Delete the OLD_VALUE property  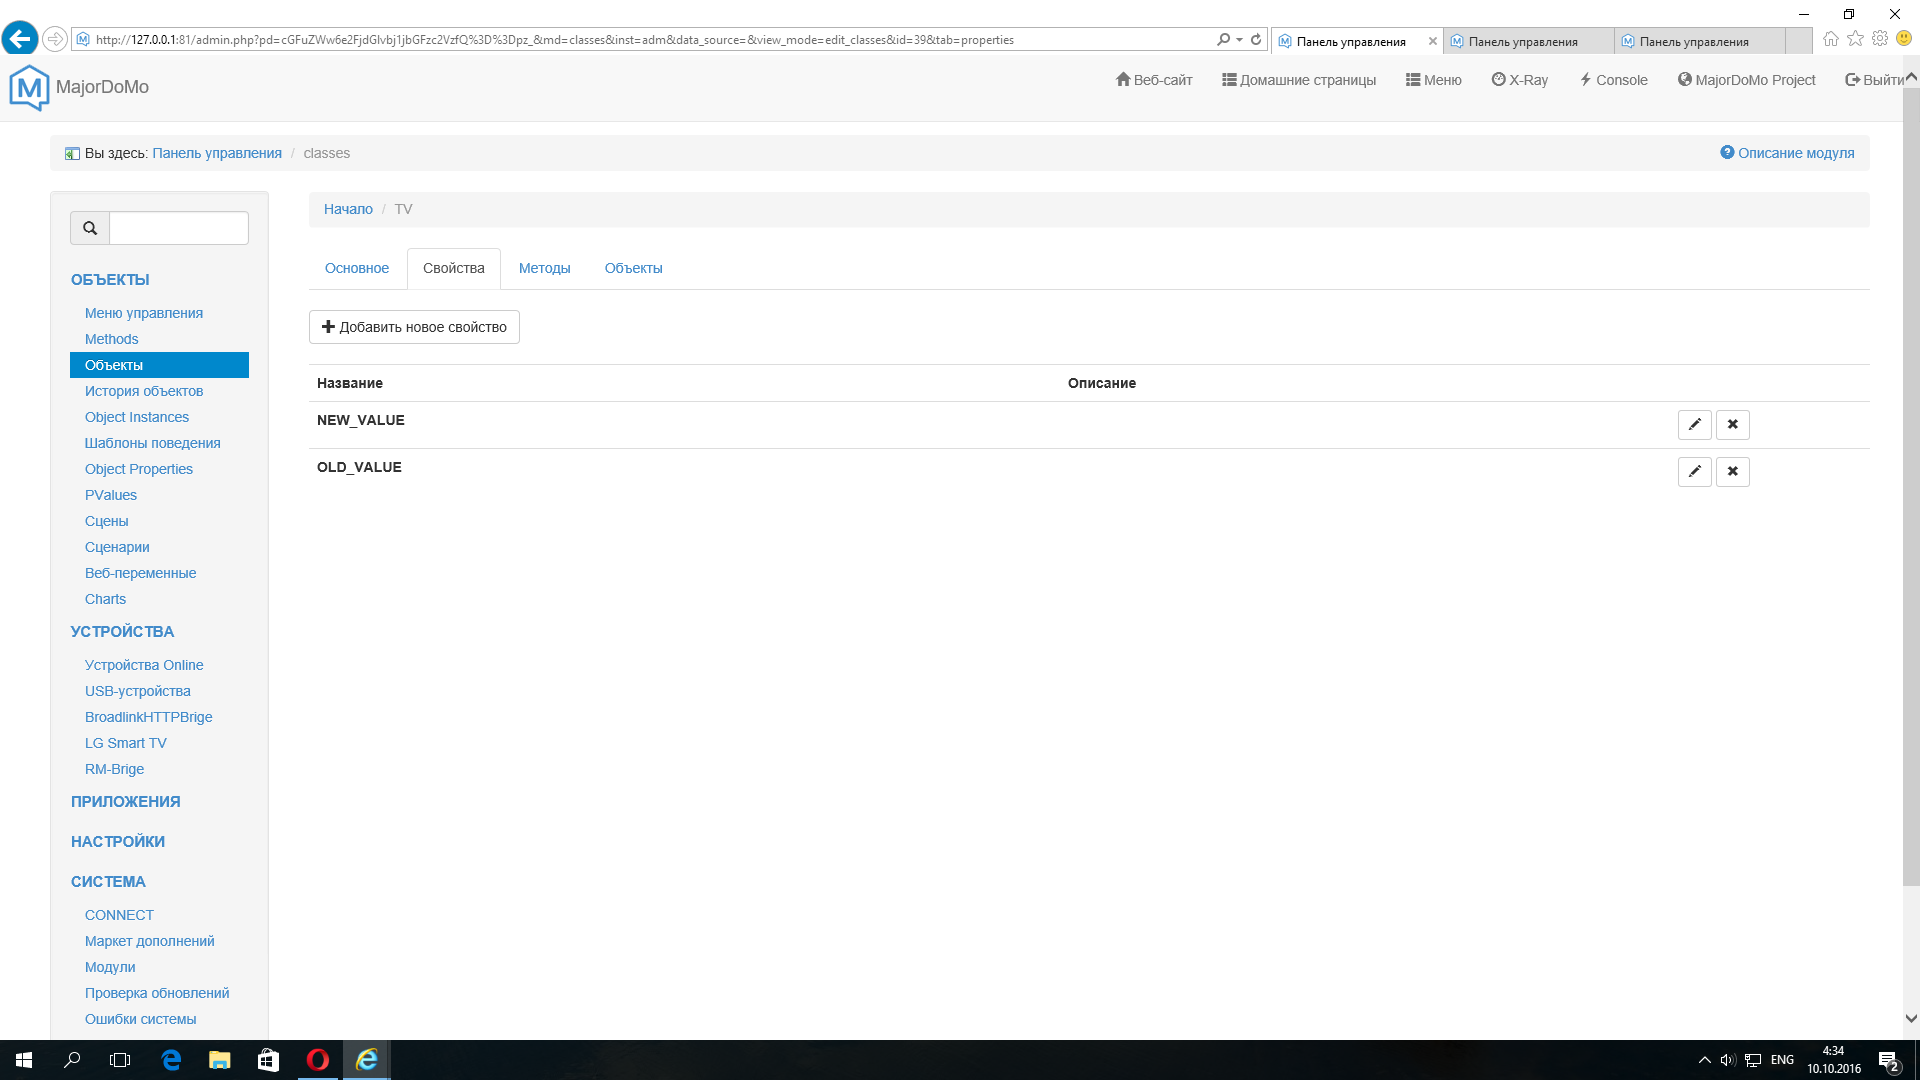[x=1732, y=471]
